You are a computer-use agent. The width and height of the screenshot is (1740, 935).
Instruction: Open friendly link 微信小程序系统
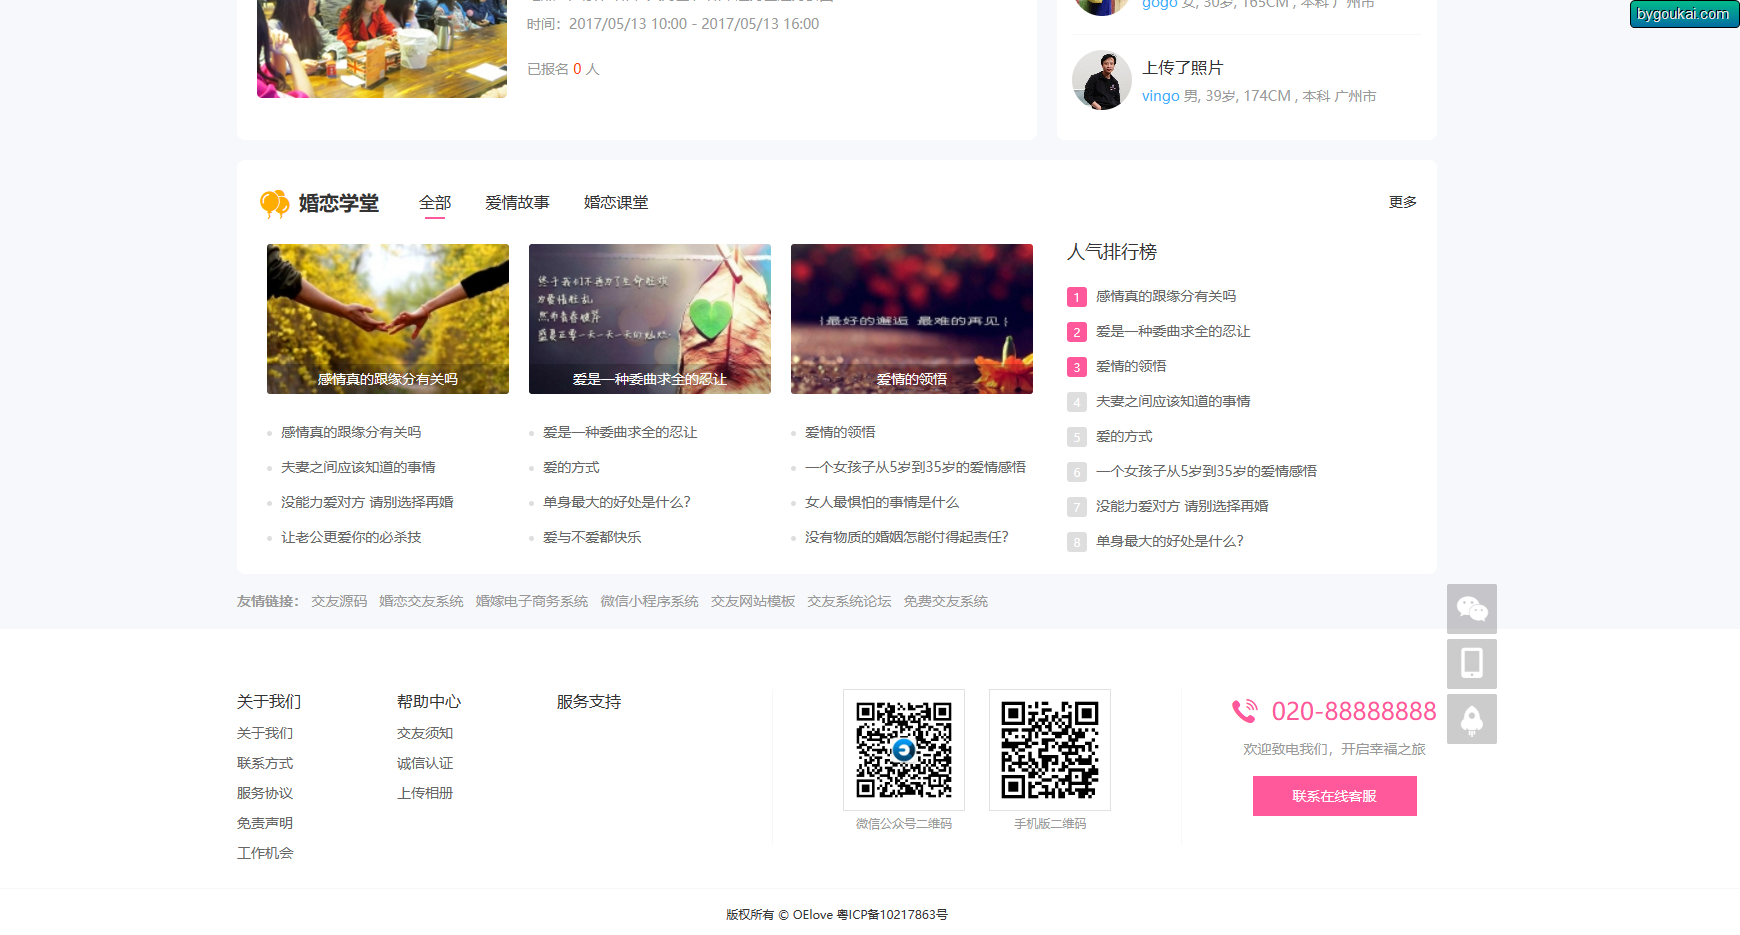pyautogui.click(x=650, y=602)
